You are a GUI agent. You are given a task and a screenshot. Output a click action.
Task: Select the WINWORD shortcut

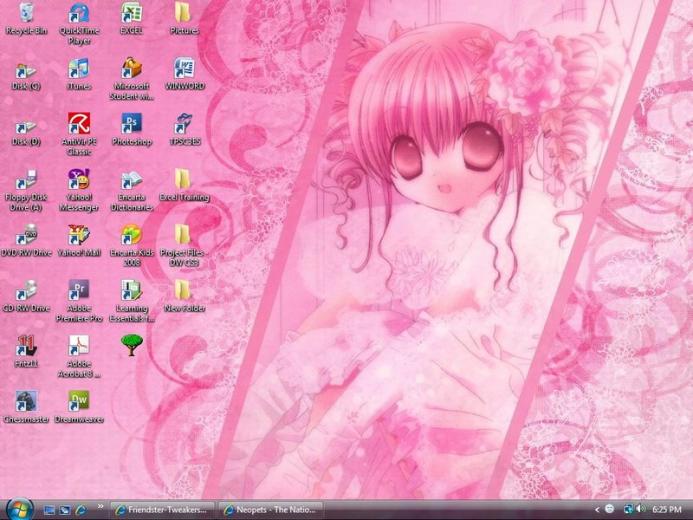tap(184, 74)
